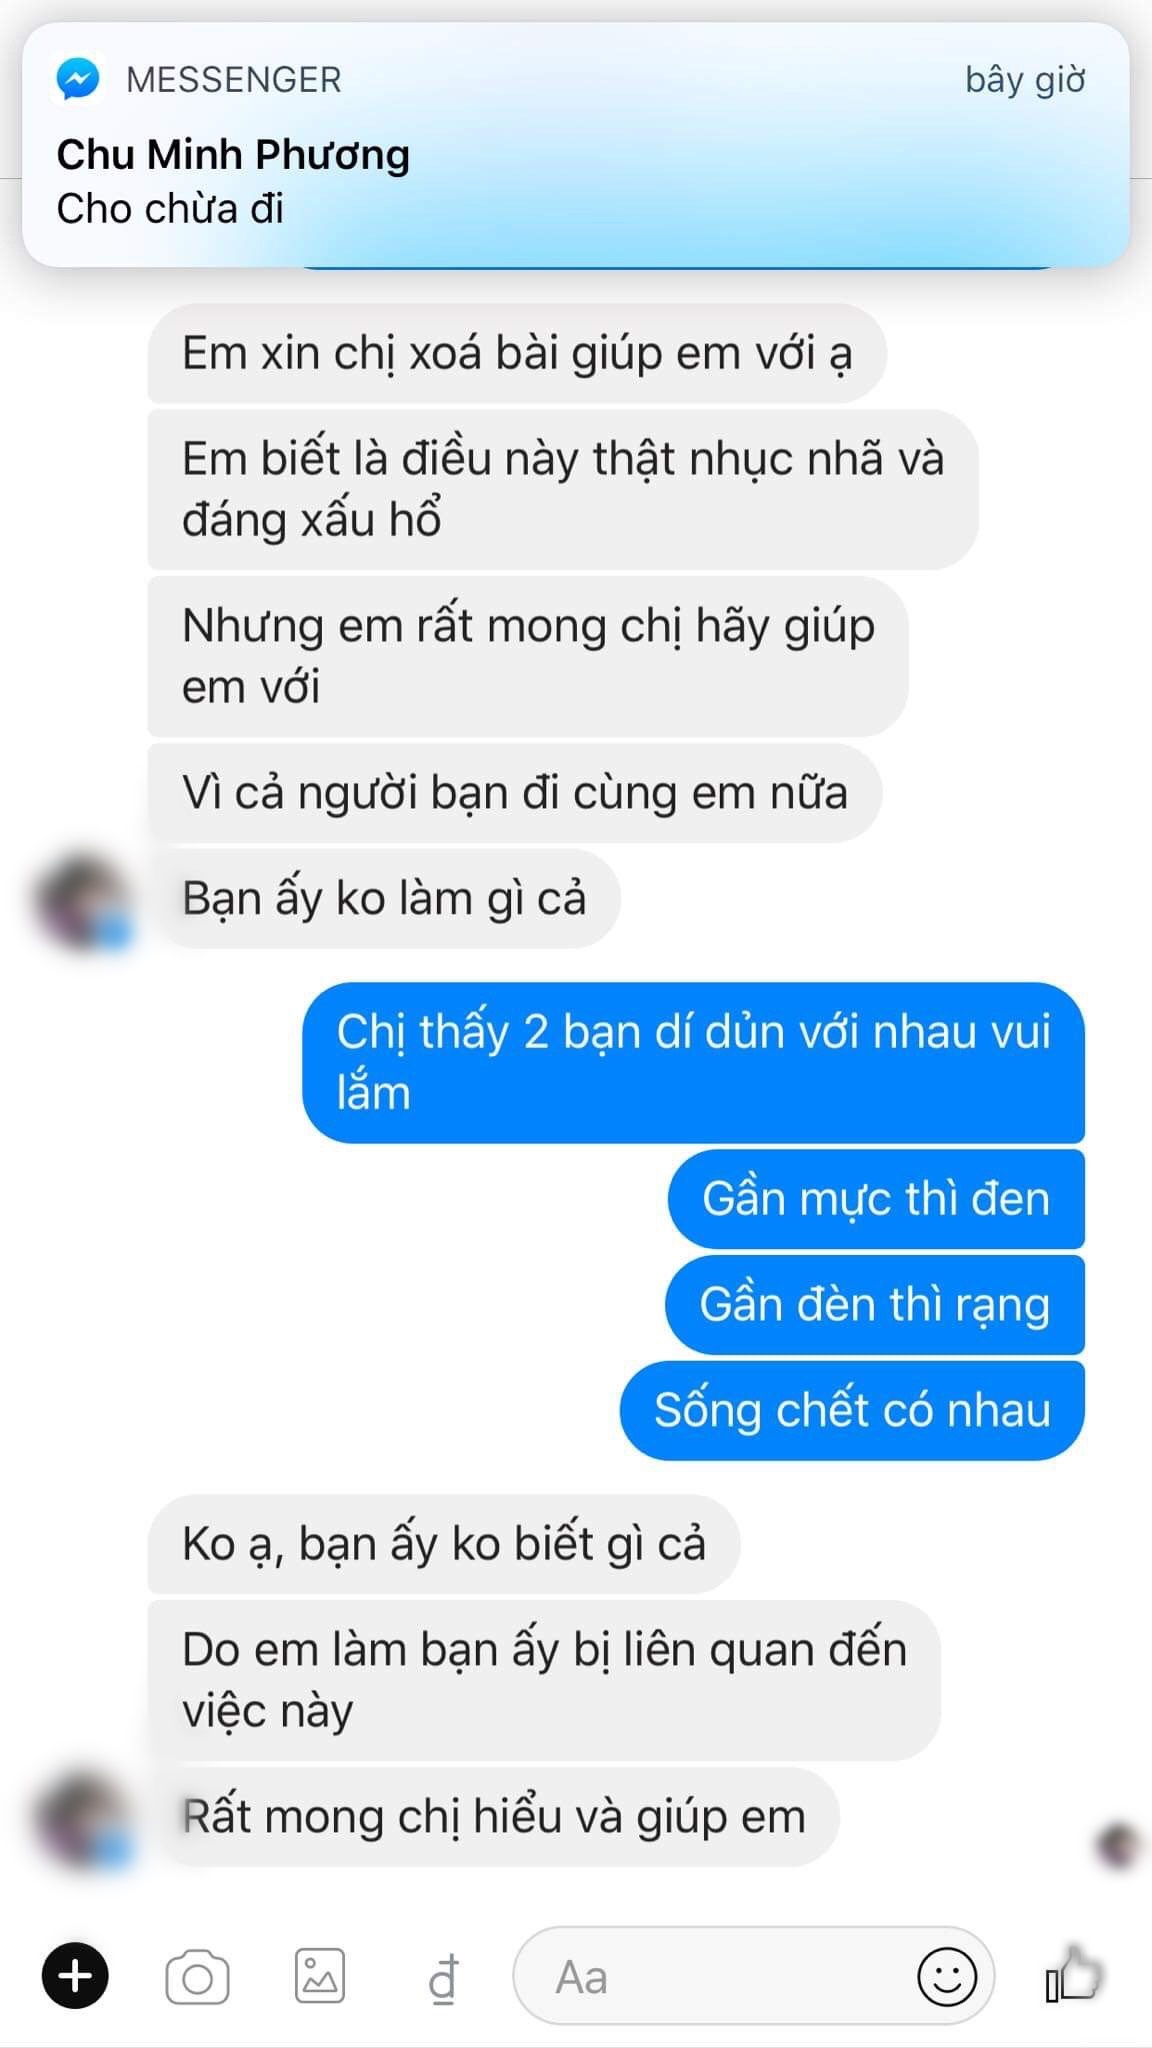The image size is (1152, 2048).
Task: Tap the 'Sống chết có nhau' message bubble
Action: [852, 1410]
